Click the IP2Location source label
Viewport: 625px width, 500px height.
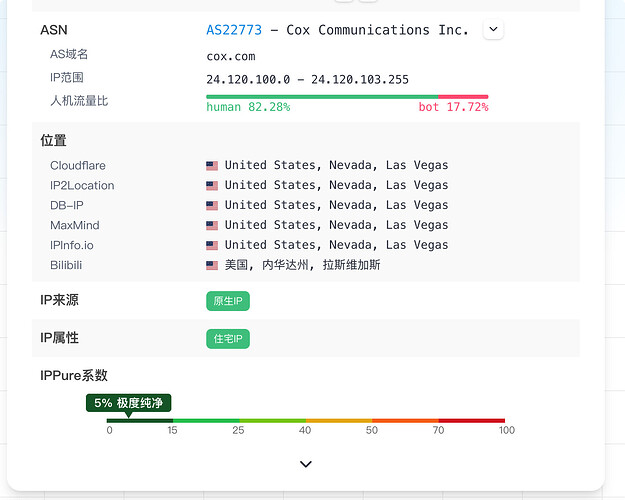(x=82, y=185)
